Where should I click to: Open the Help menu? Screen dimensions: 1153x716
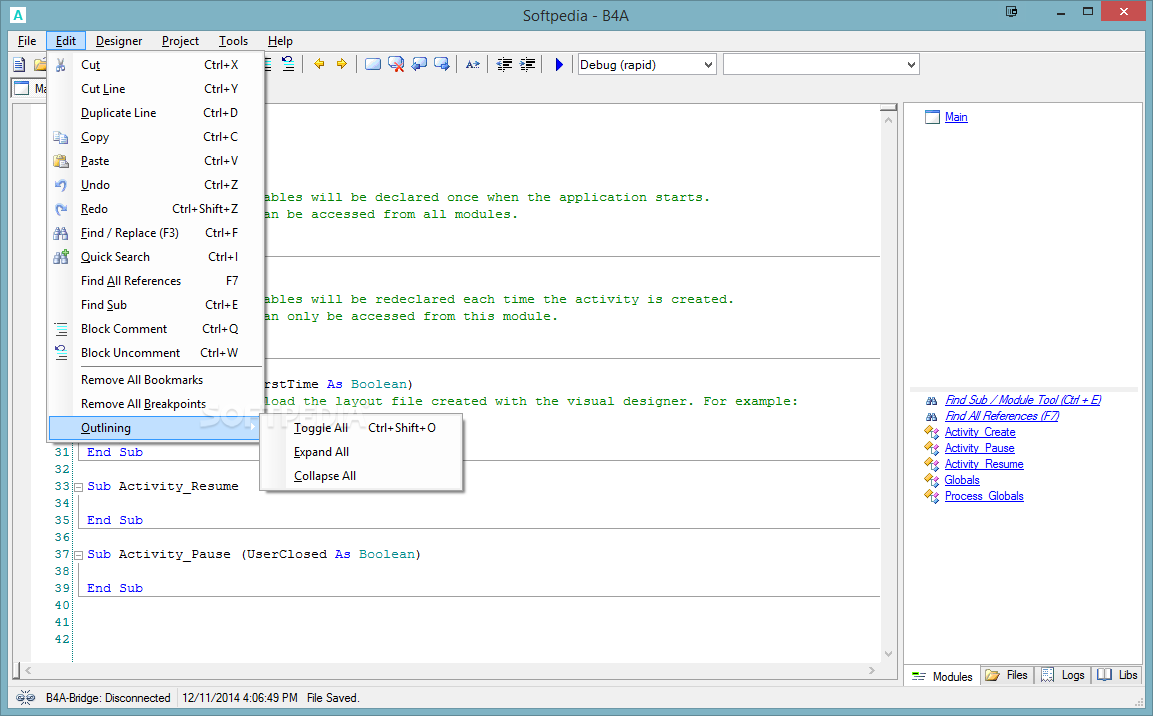(280, 41)
